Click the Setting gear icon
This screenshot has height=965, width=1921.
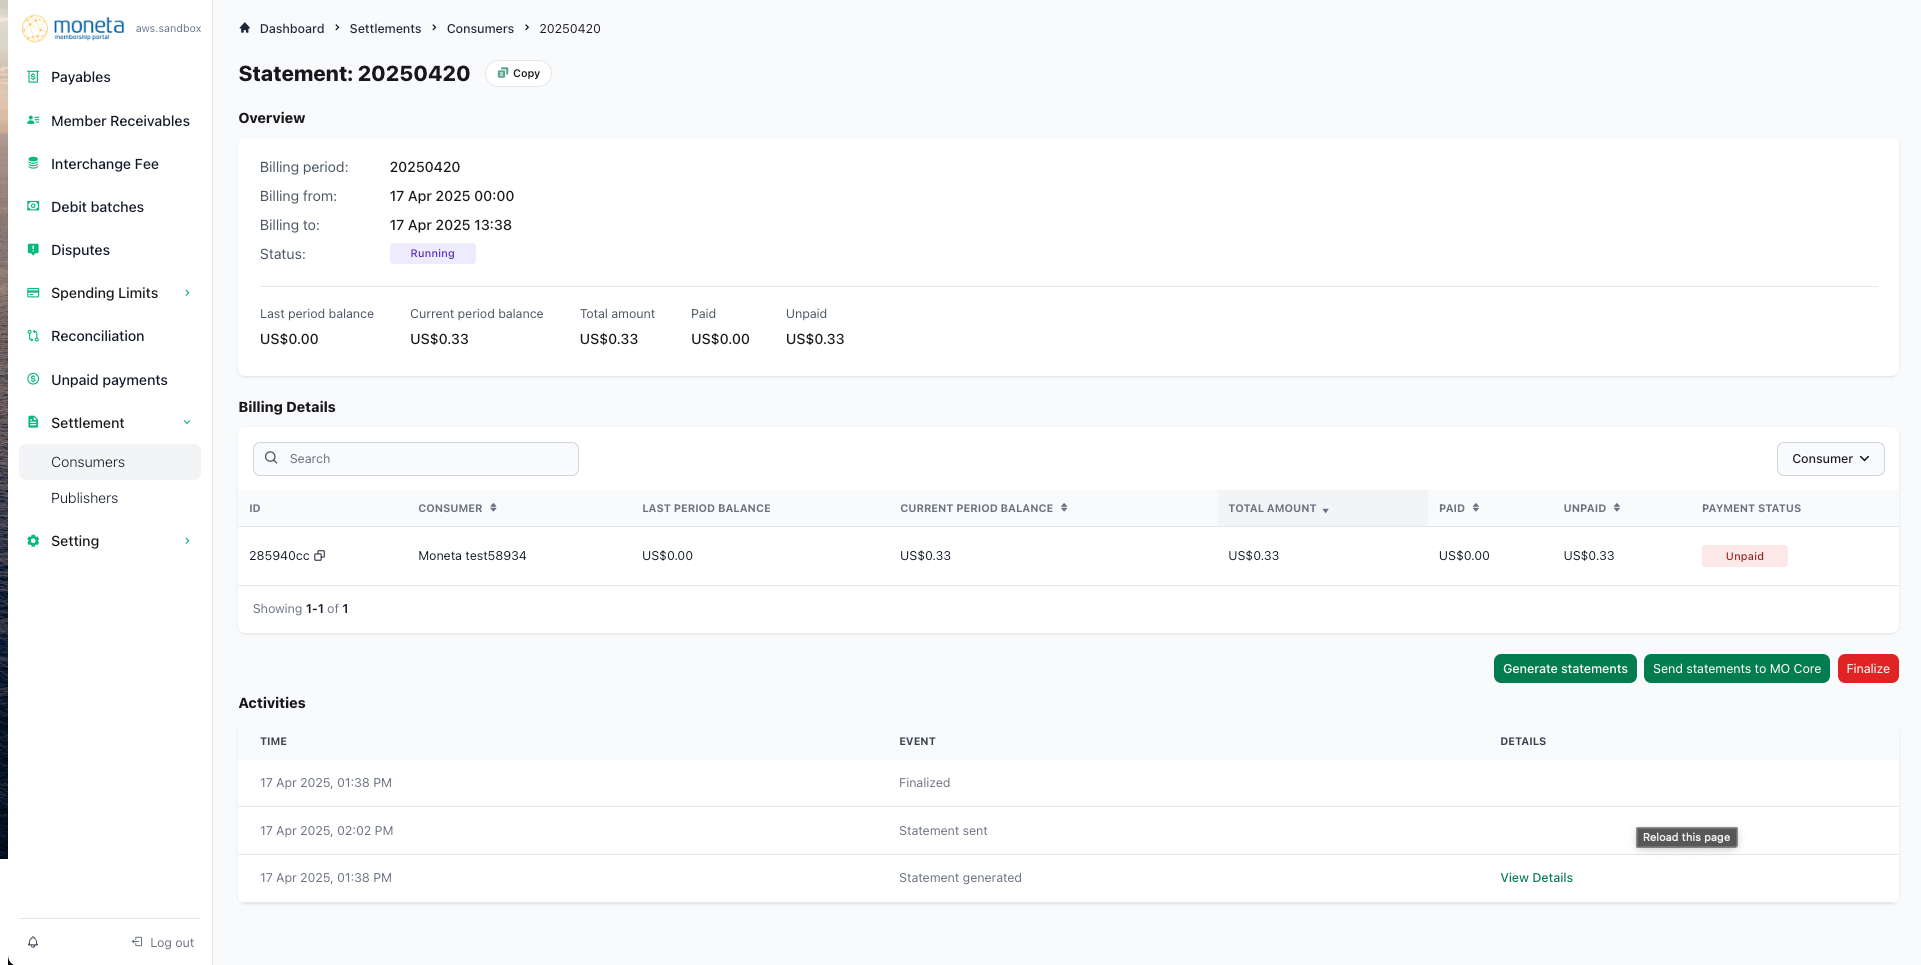click(x=33, y=541)
